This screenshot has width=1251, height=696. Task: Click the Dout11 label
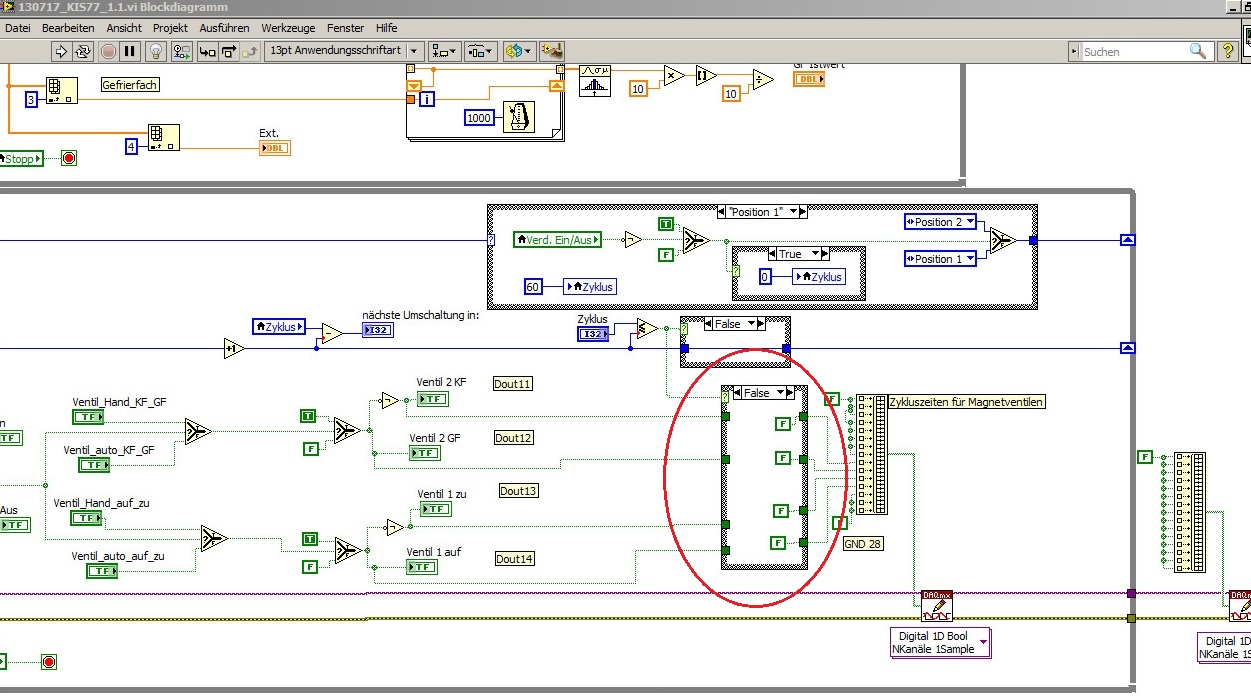pos(513,384)
